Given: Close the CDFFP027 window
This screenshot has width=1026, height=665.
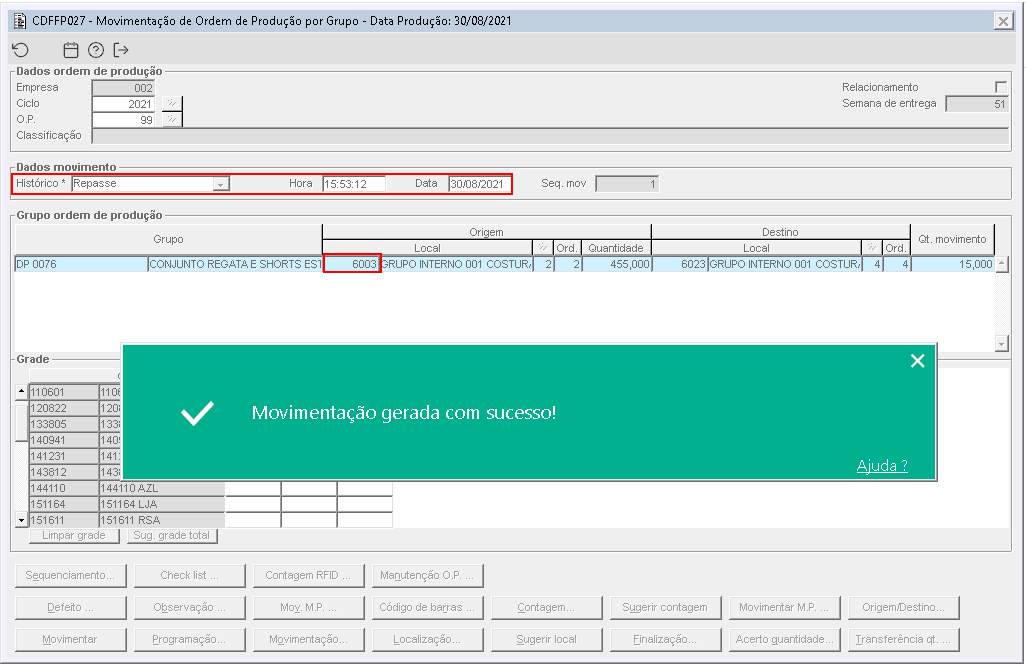Looking at the screenshot, I should (1003, 21).
